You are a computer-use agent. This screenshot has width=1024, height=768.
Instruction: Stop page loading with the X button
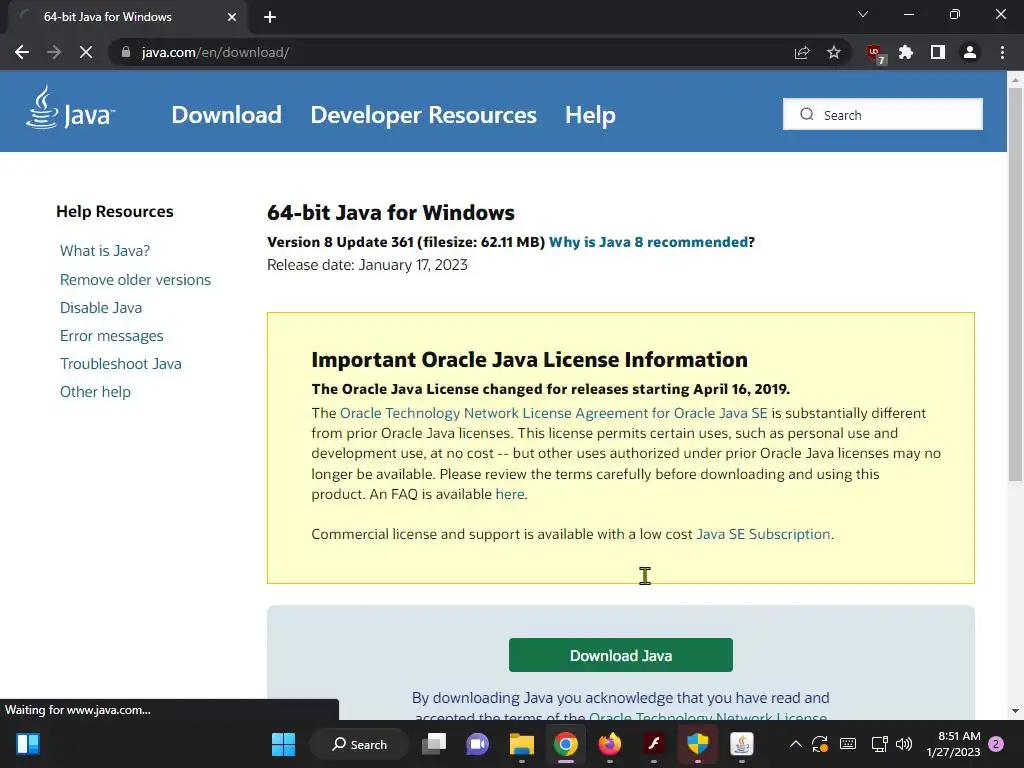point(86,52)
